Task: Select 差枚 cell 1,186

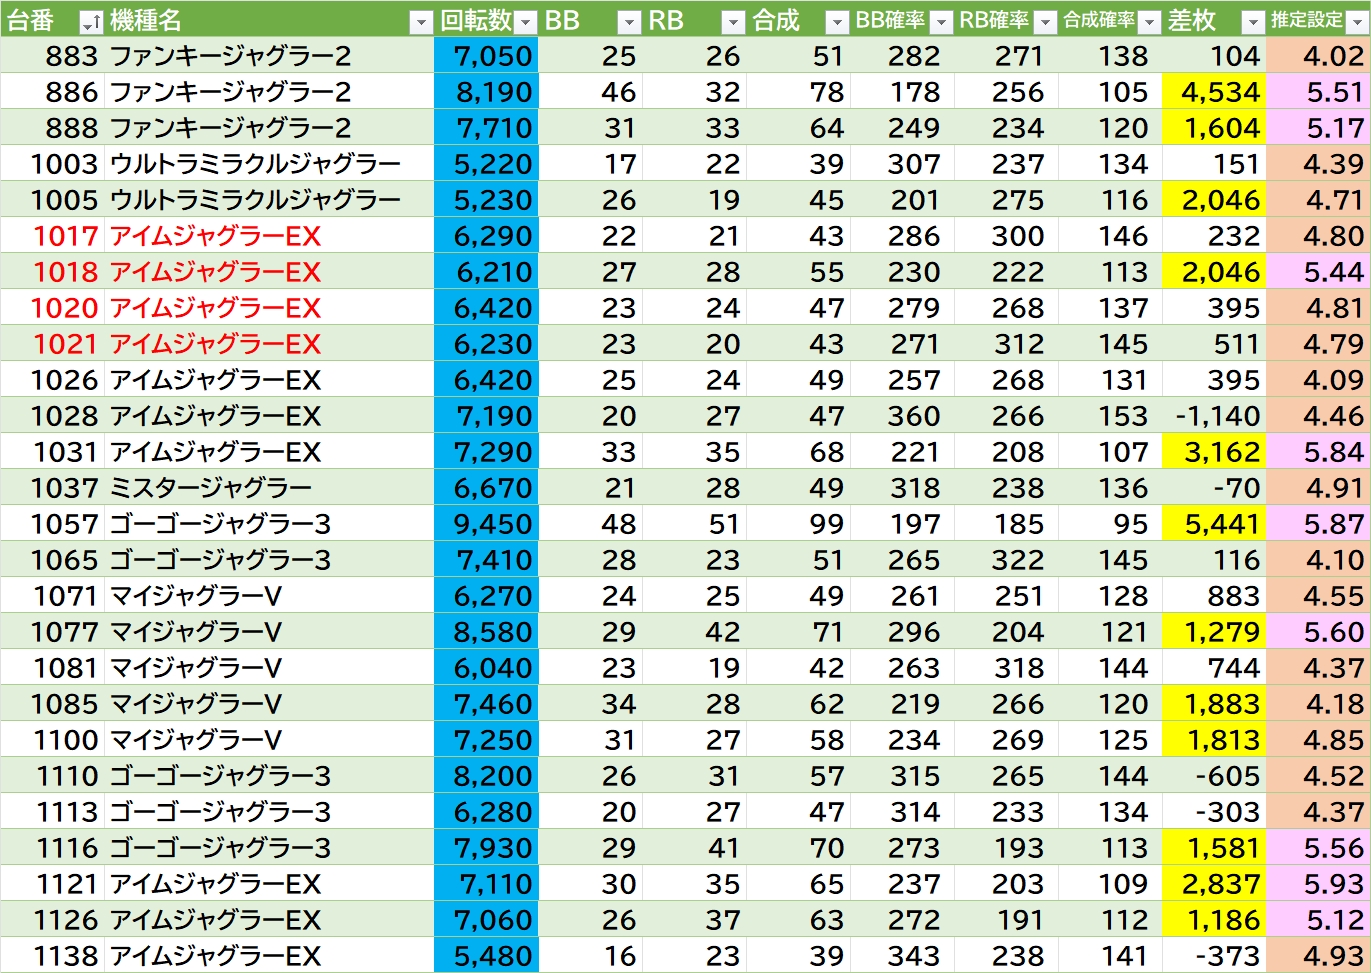Action: click(1214, 920)
